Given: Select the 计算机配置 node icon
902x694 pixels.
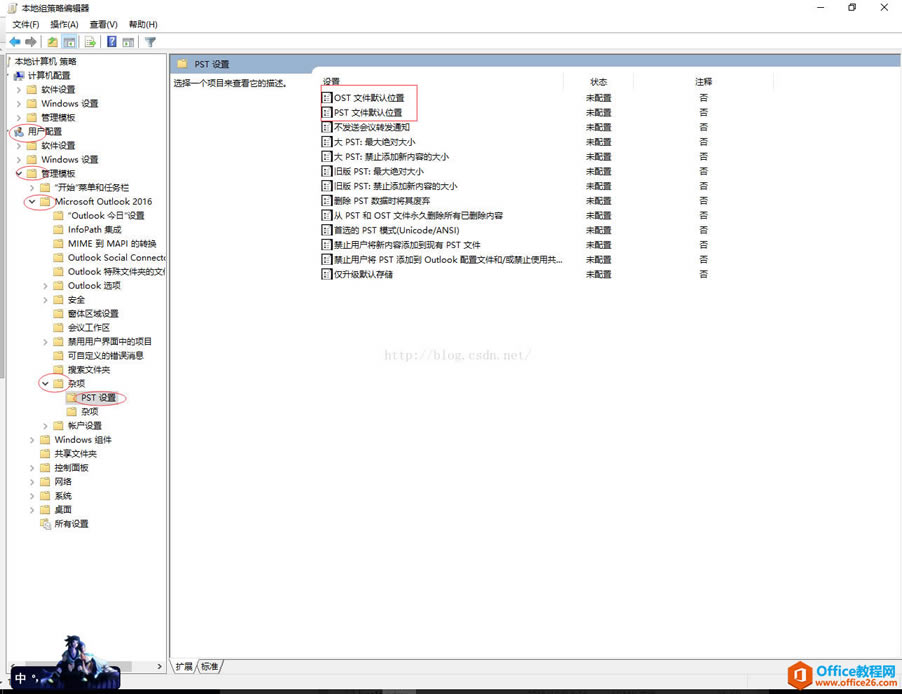Looking at the screenshot, I should [19, 75].
